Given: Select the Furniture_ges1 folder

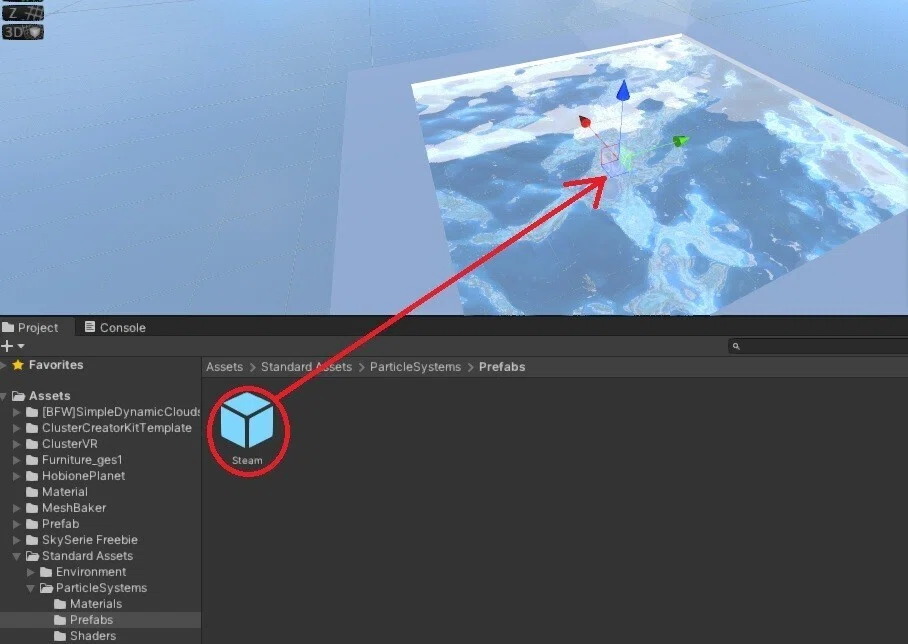Looking at the screenshot, I should point(75,460).
